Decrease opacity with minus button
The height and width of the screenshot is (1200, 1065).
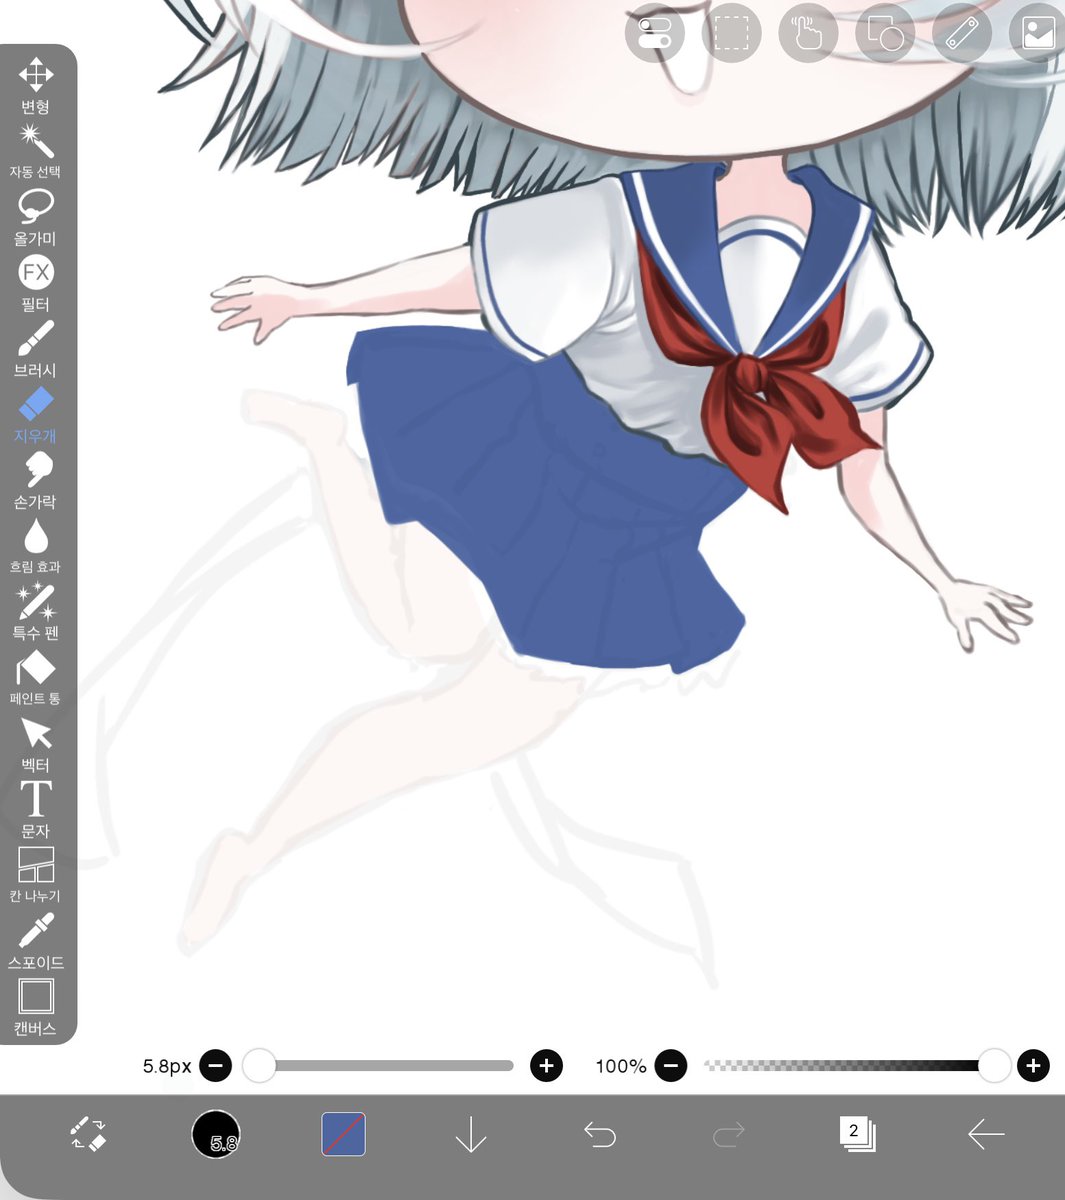click(x=671, y=1066)
